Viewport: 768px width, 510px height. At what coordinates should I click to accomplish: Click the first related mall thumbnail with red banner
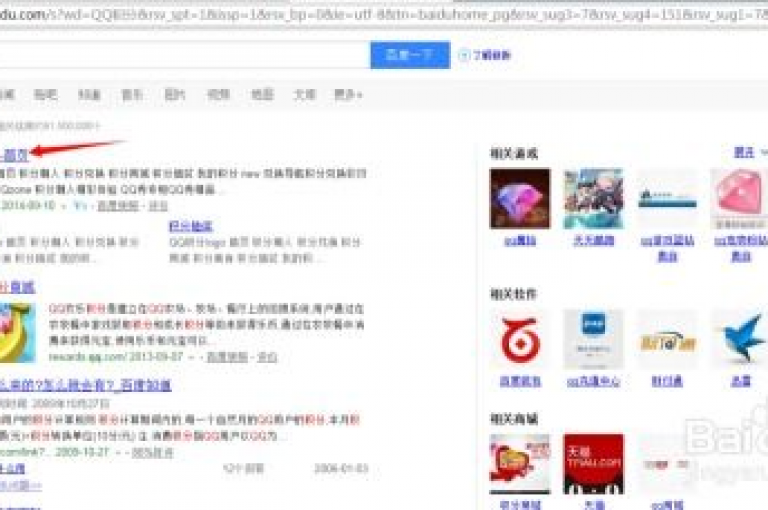pos(520,464)
